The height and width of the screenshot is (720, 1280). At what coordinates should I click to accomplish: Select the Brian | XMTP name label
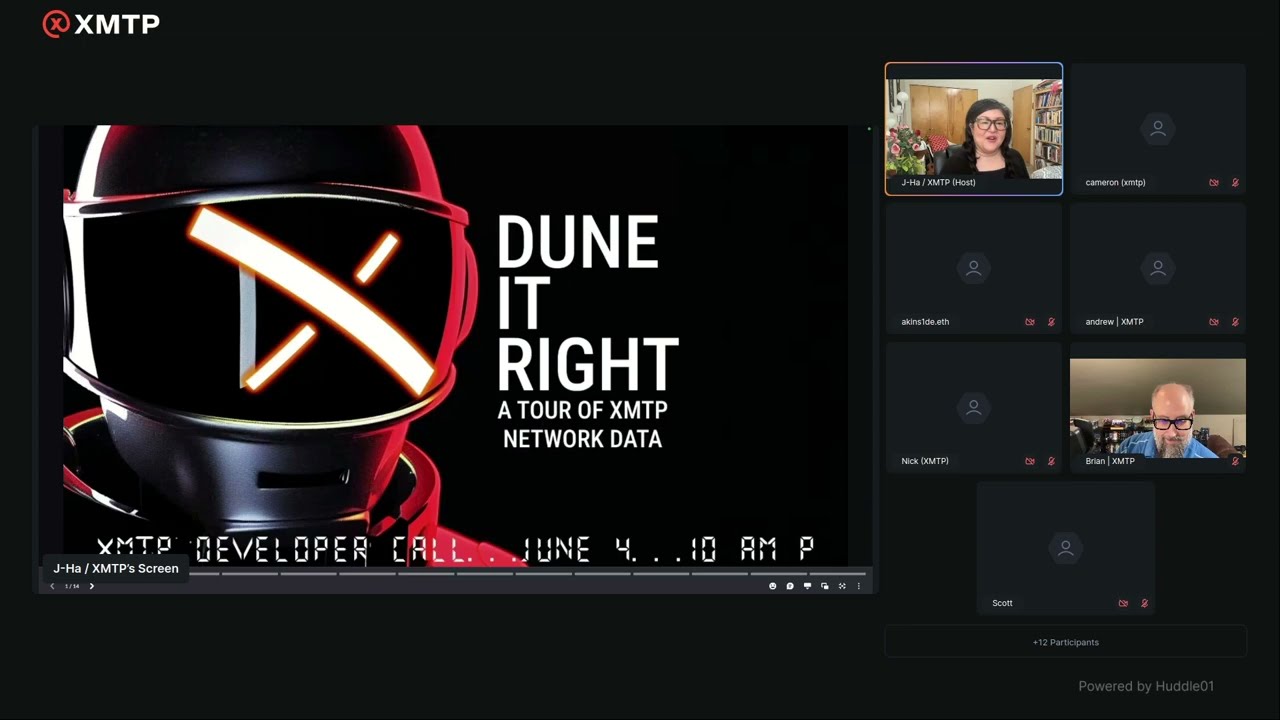click(1110, 461)
